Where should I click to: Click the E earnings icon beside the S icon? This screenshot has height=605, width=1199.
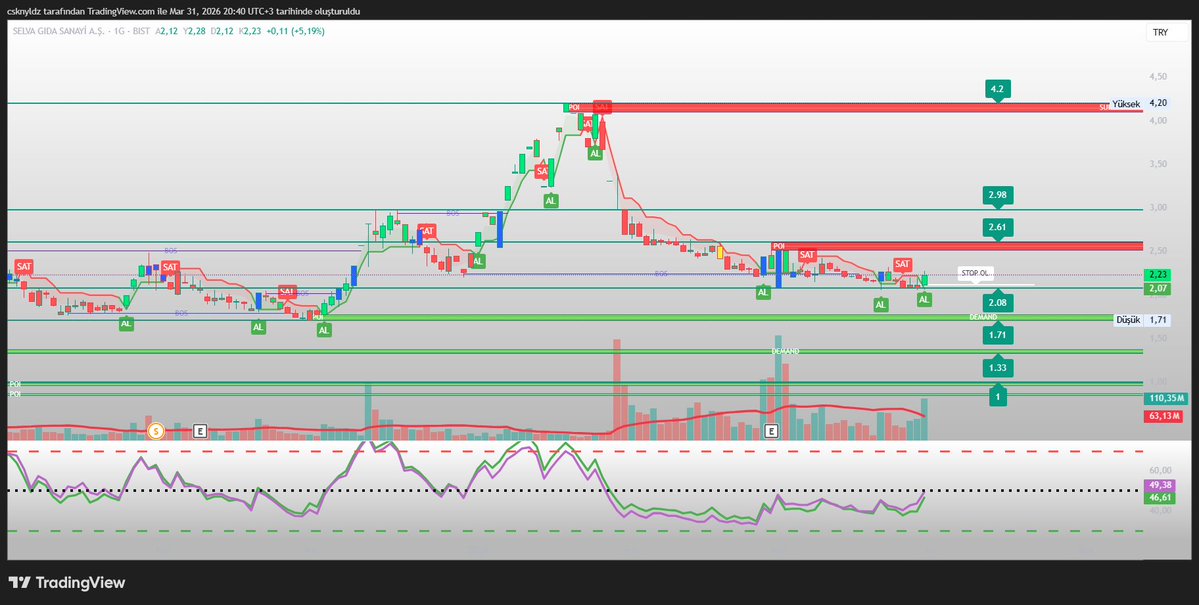point(200,431)
